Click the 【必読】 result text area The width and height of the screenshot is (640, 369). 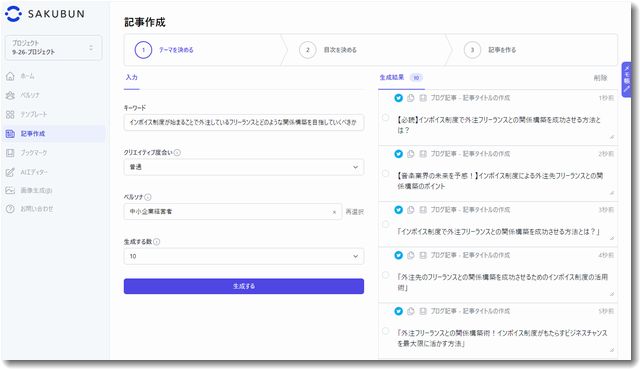(503, 126)
